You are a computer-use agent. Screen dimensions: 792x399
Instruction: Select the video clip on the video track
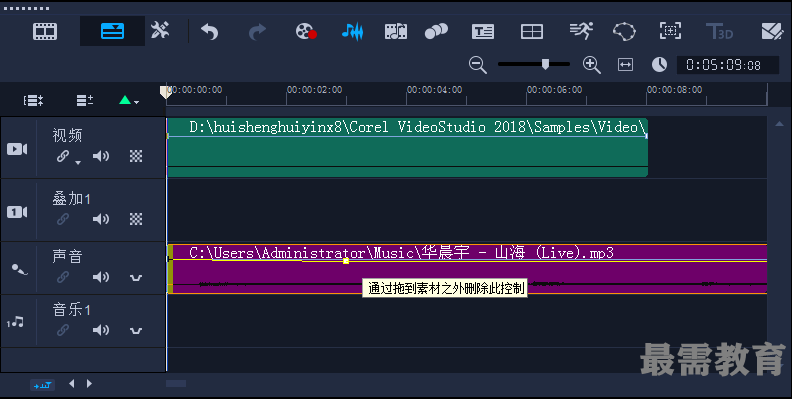407,147
